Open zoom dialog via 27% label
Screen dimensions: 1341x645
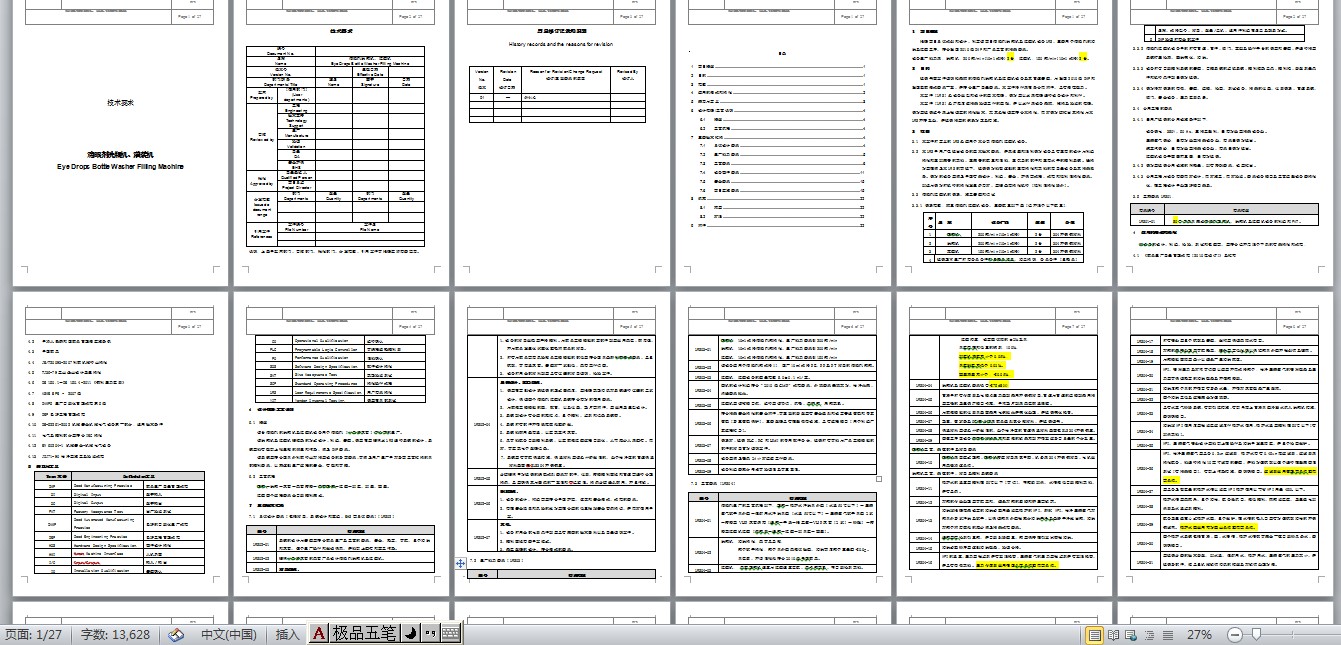[x=1199, y=634]
